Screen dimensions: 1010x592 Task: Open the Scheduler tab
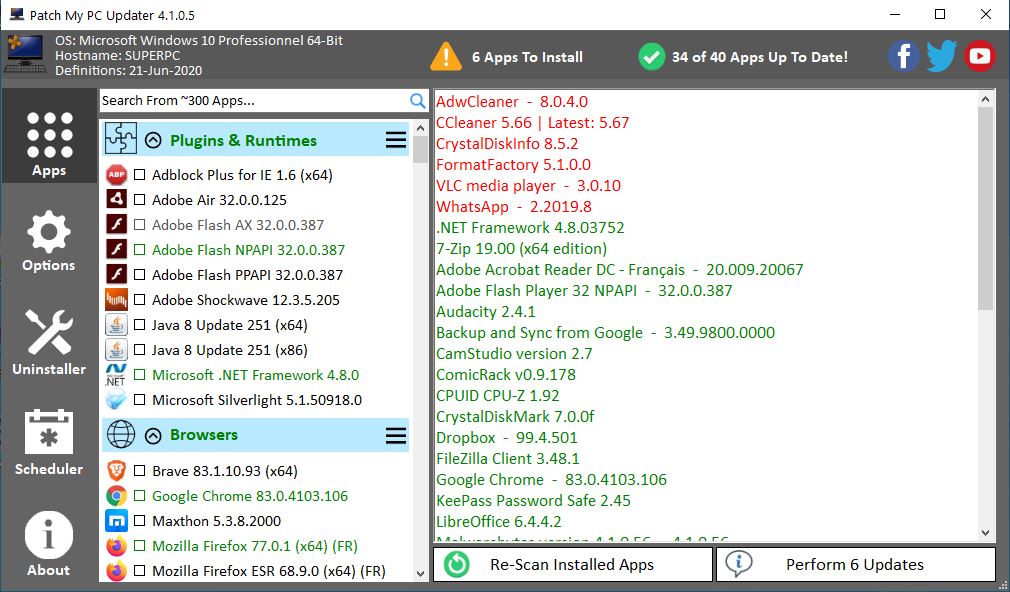(49, 442)
